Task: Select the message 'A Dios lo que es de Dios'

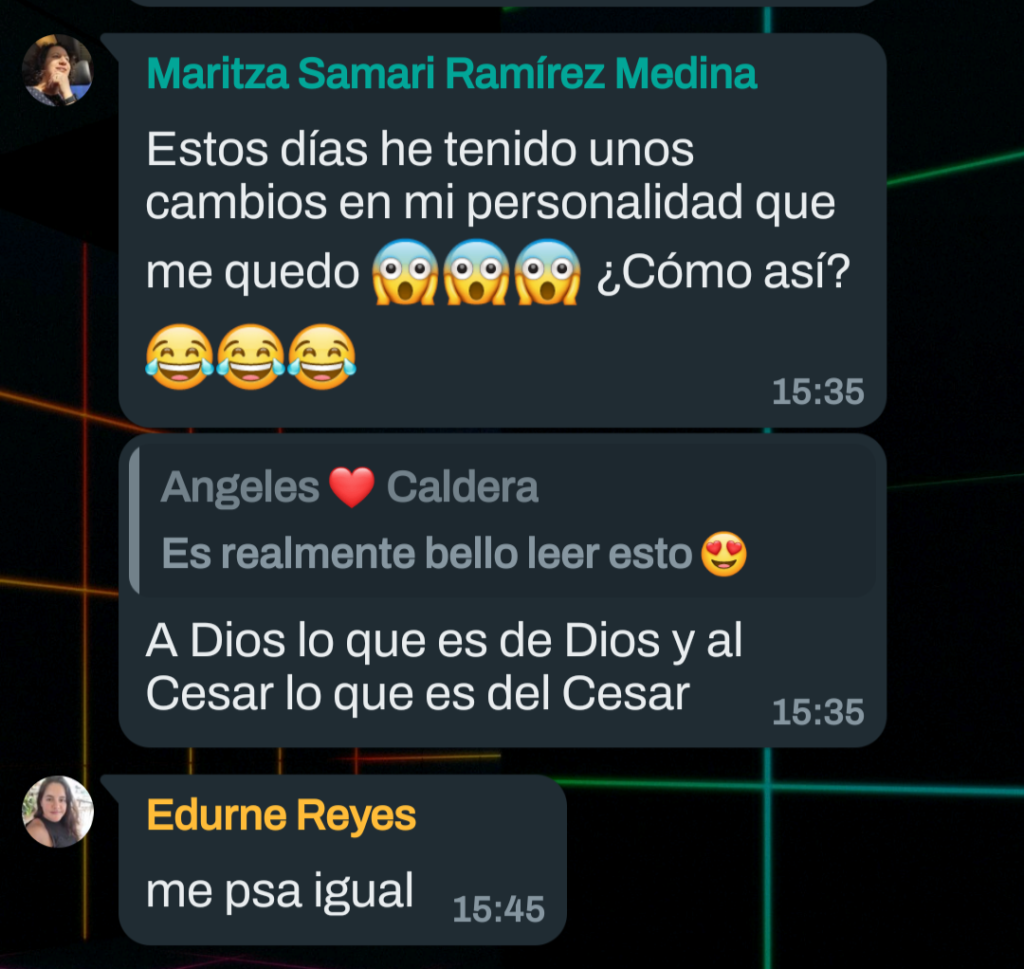Action: click(502, 590)
